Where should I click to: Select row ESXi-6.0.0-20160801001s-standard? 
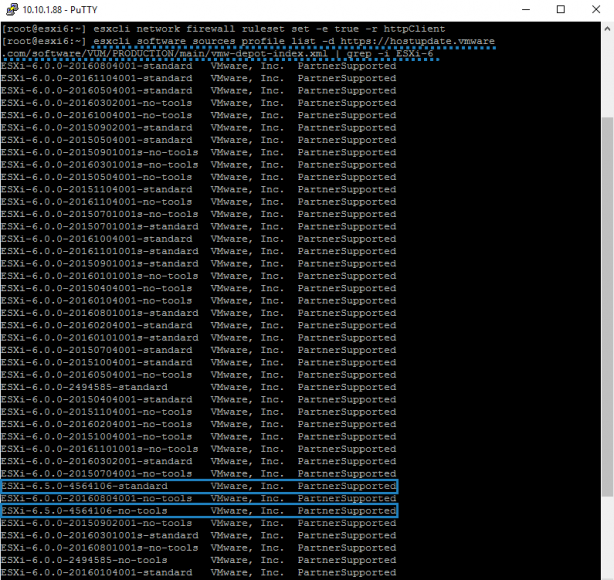199,313
